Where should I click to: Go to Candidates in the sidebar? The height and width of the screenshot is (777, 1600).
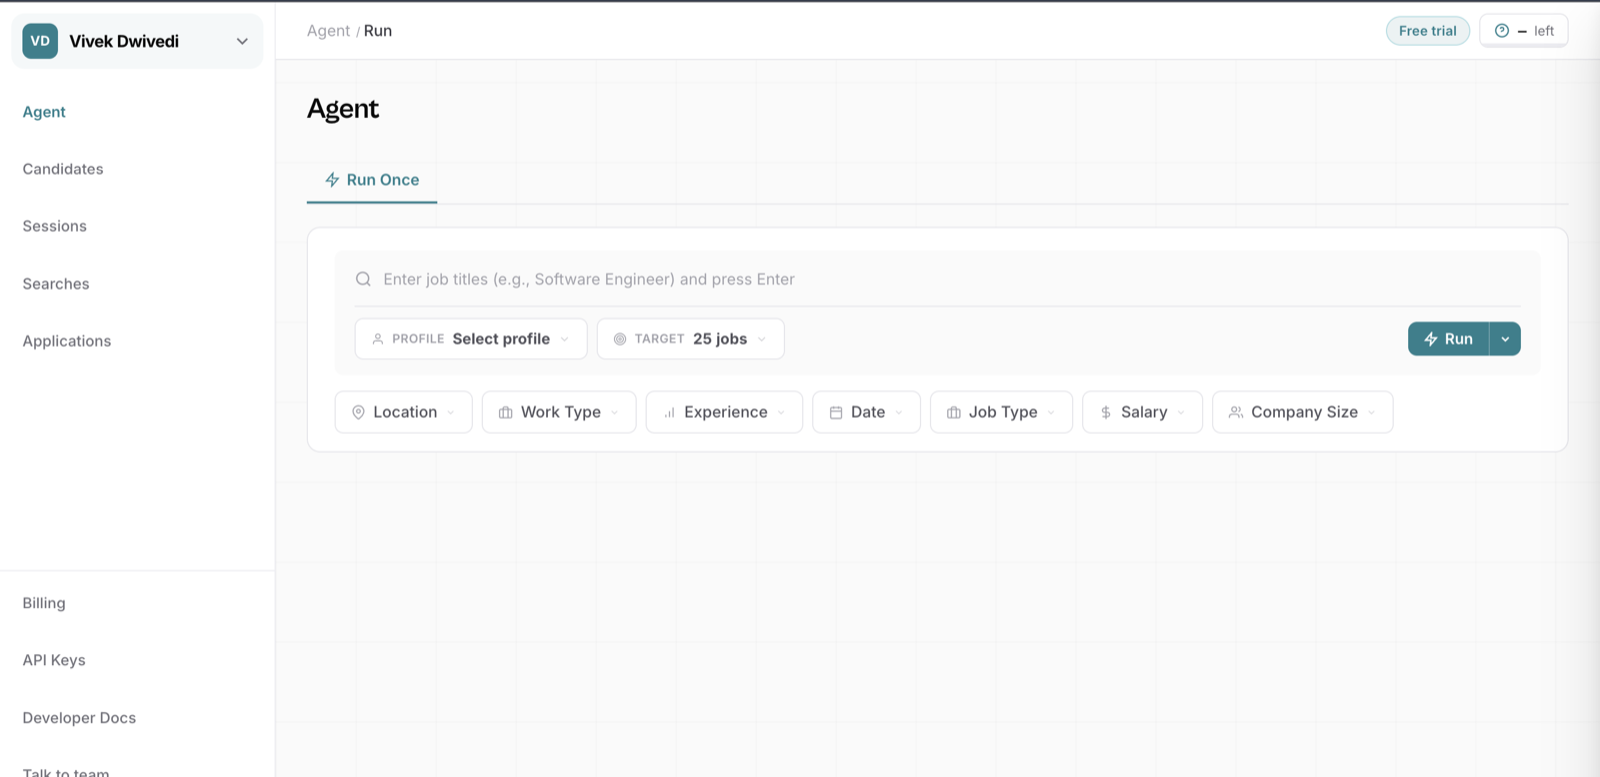(x=63, y=169)
